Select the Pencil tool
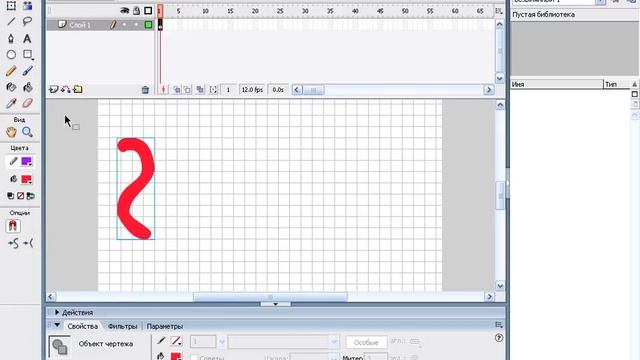Screen dimensions: 640x360 point(11,71)
